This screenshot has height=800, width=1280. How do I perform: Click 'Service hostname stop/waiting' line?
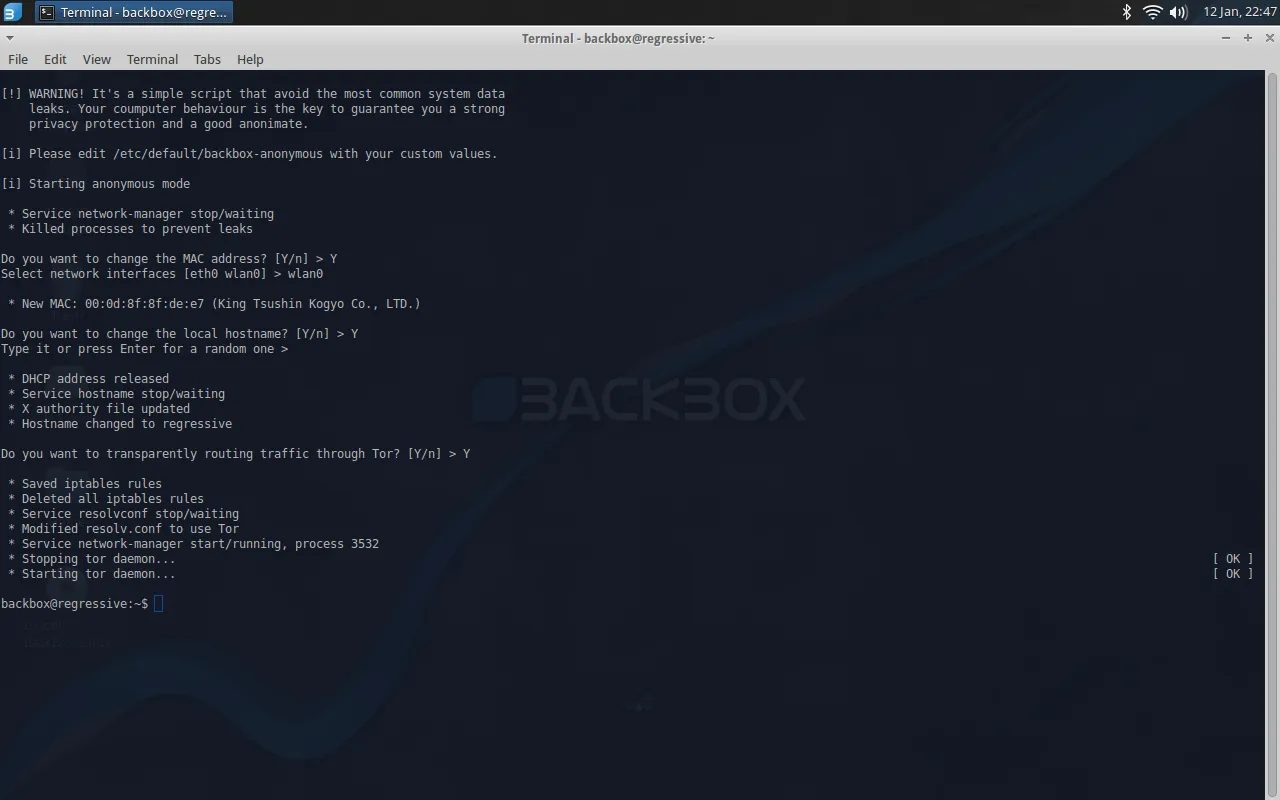(x=116, y=394)
